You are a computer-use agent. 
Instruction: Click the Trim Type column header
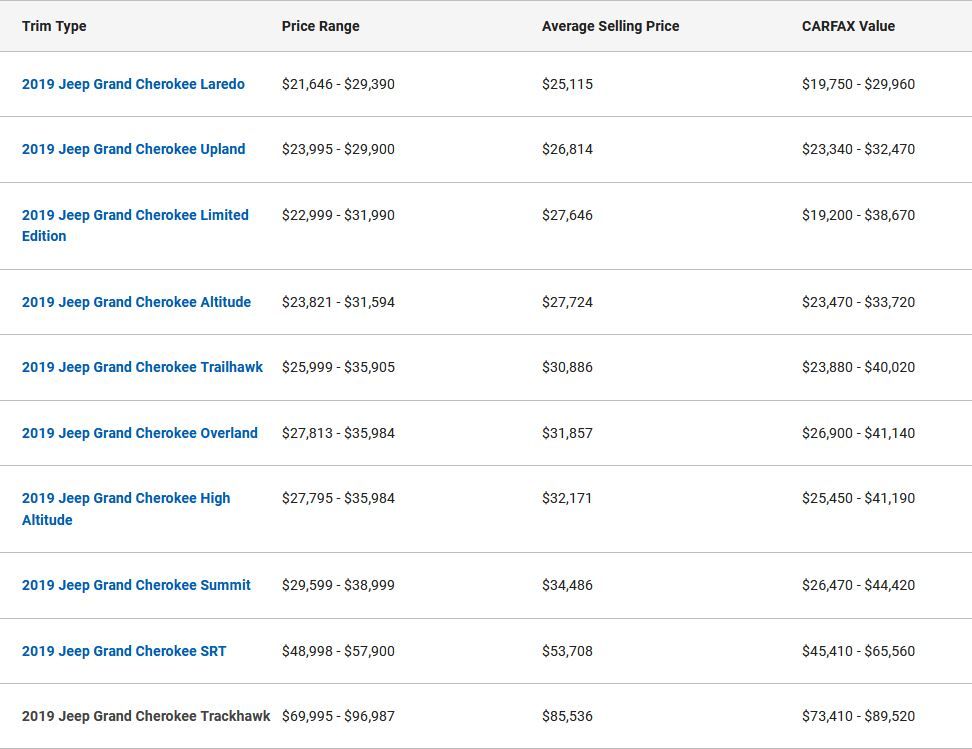(x=54, y=26)
